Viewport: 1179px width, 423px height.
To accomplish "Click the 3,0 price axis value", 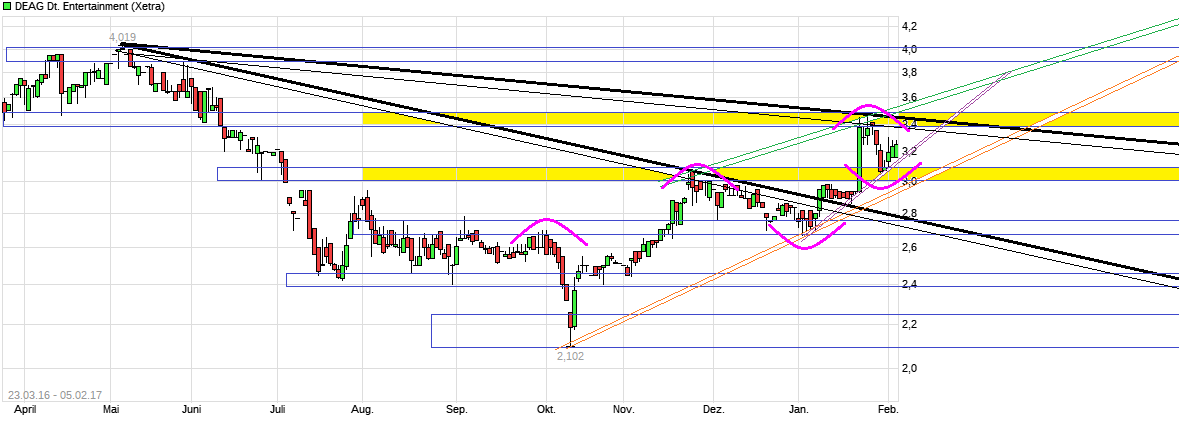I will pos(909,181).
